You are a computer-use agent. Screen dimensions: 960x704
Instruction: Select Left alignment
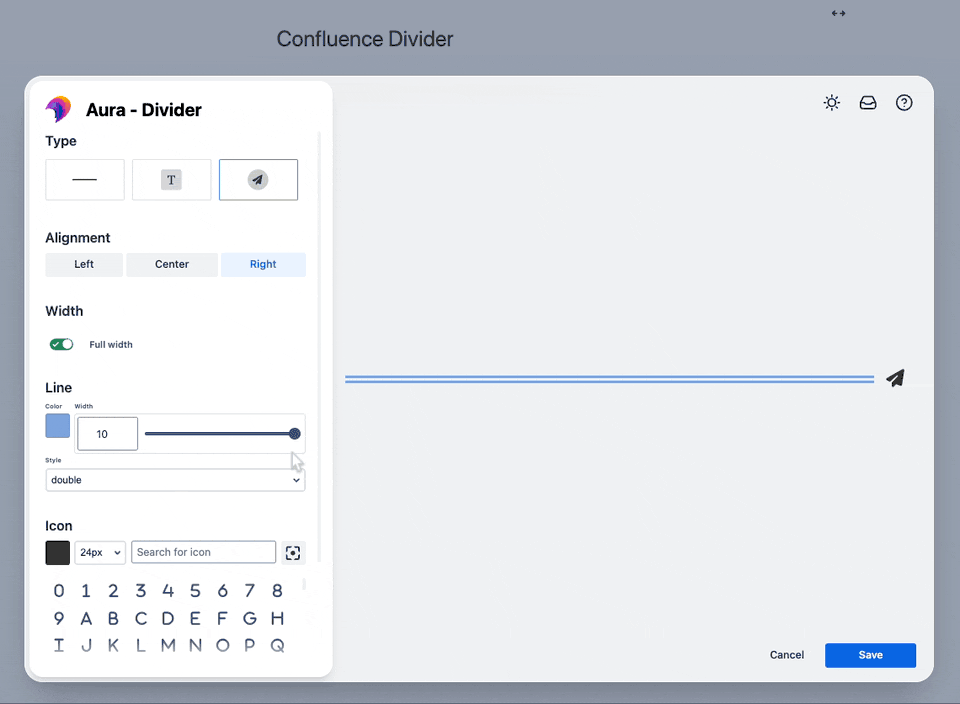(84, 264)
